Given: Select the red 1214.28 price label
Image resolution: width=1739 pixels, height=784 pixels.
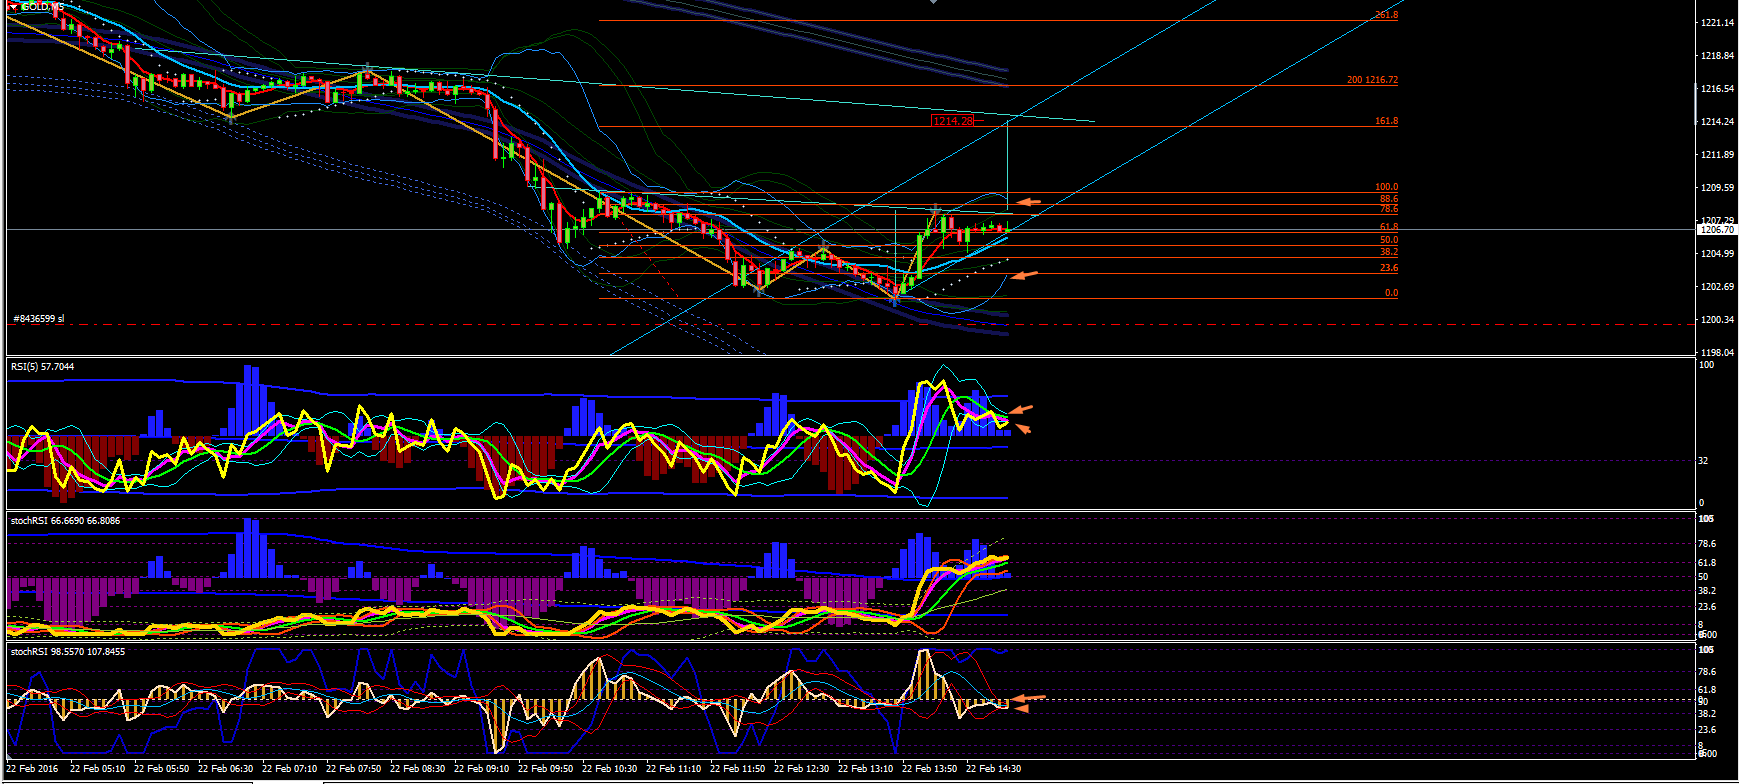Looking at the screenshot, I should [952, 121].
